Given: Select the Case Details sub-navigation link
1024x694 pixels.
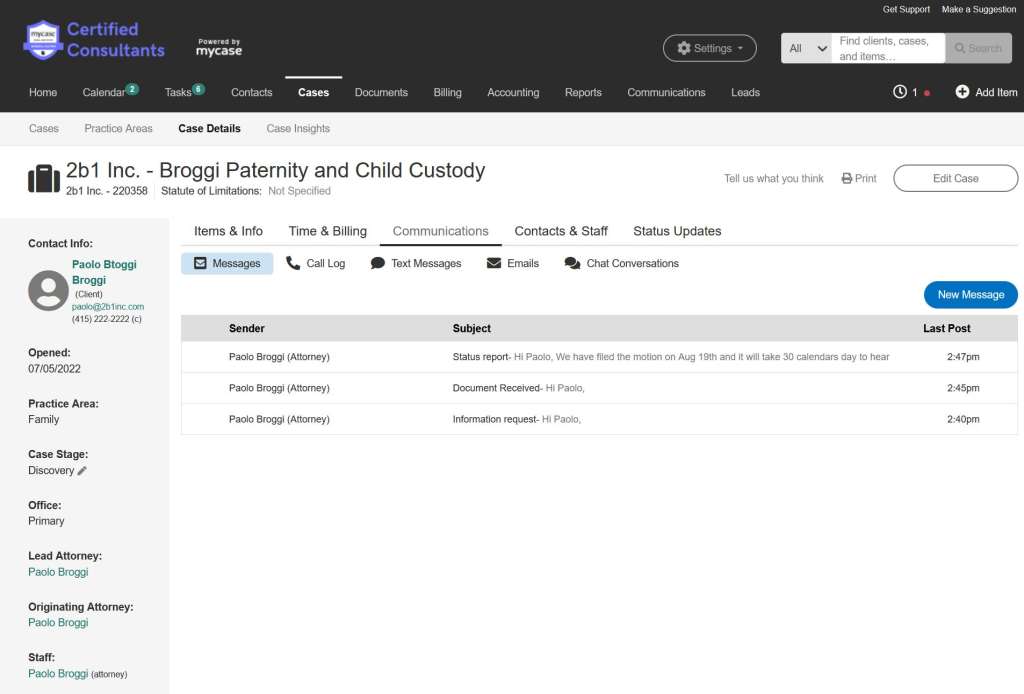Looking at the screenshot, I should point(209,129).
